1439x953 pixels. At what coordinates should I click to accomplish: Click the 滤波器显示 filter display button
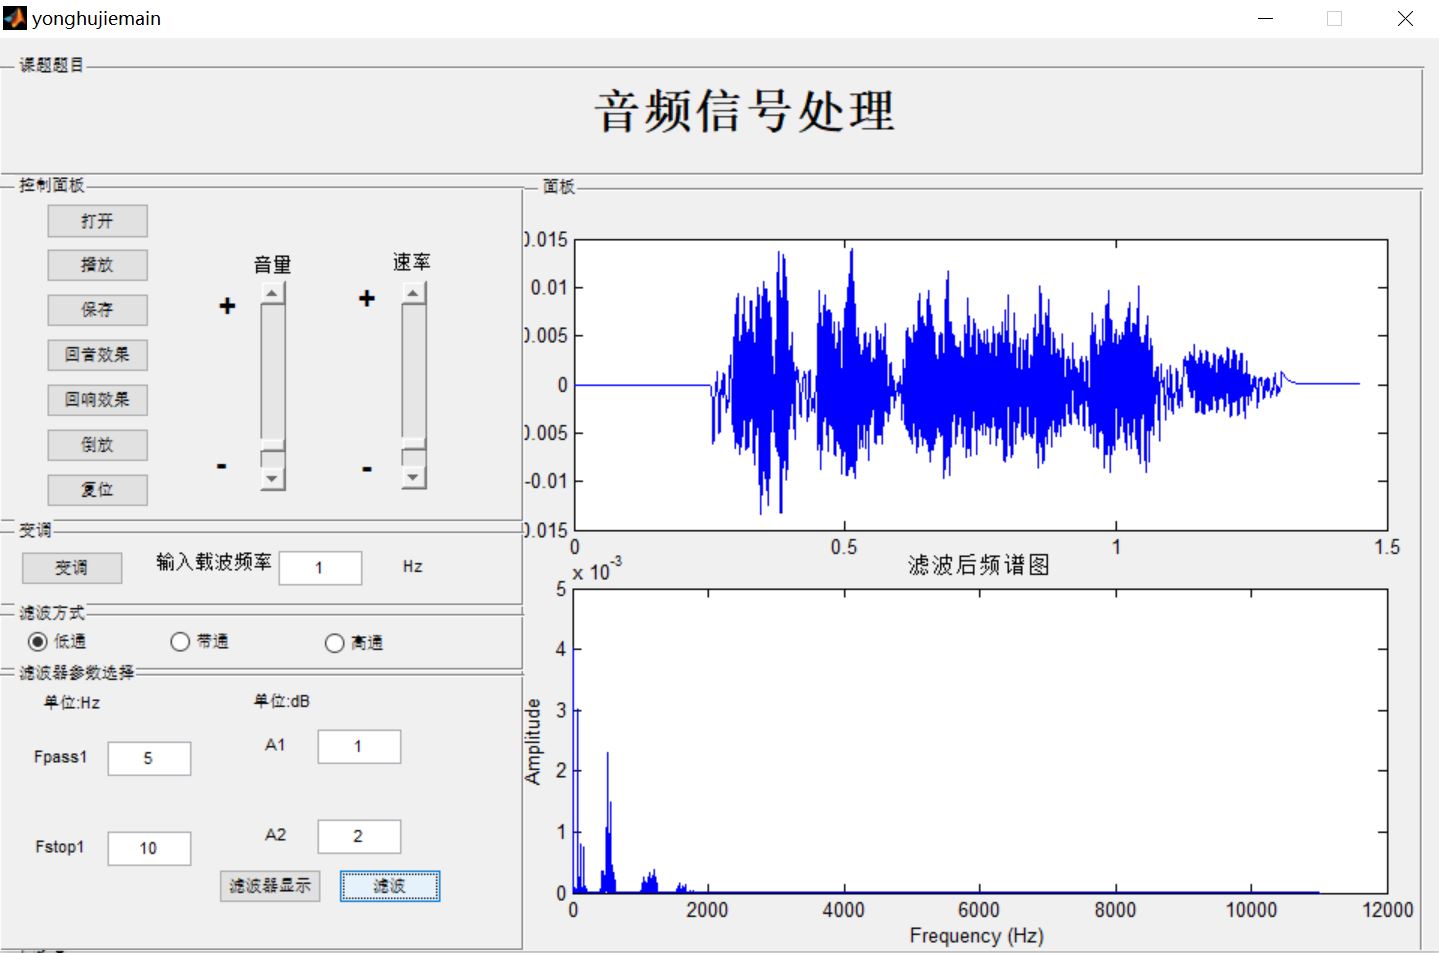[270, 886]
